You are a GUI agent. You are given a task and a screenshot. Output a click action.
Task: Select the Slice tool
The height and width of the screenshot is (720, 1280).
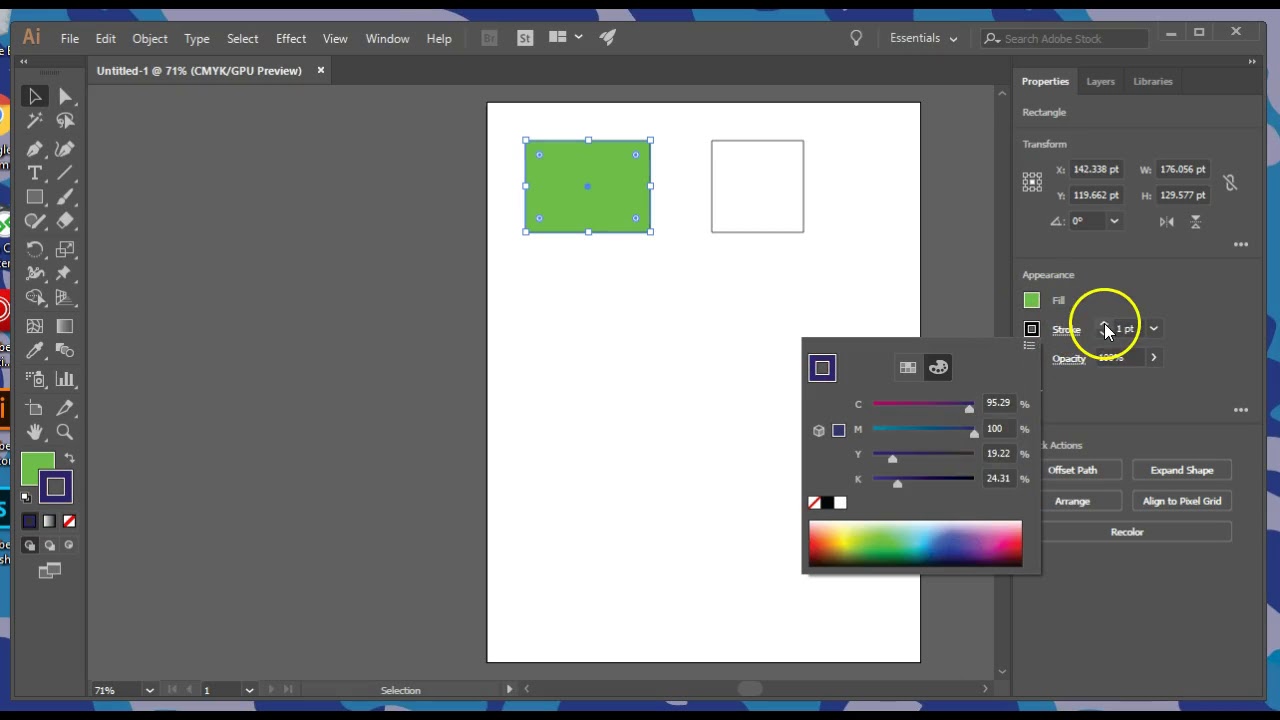click(x=65, y=408)
